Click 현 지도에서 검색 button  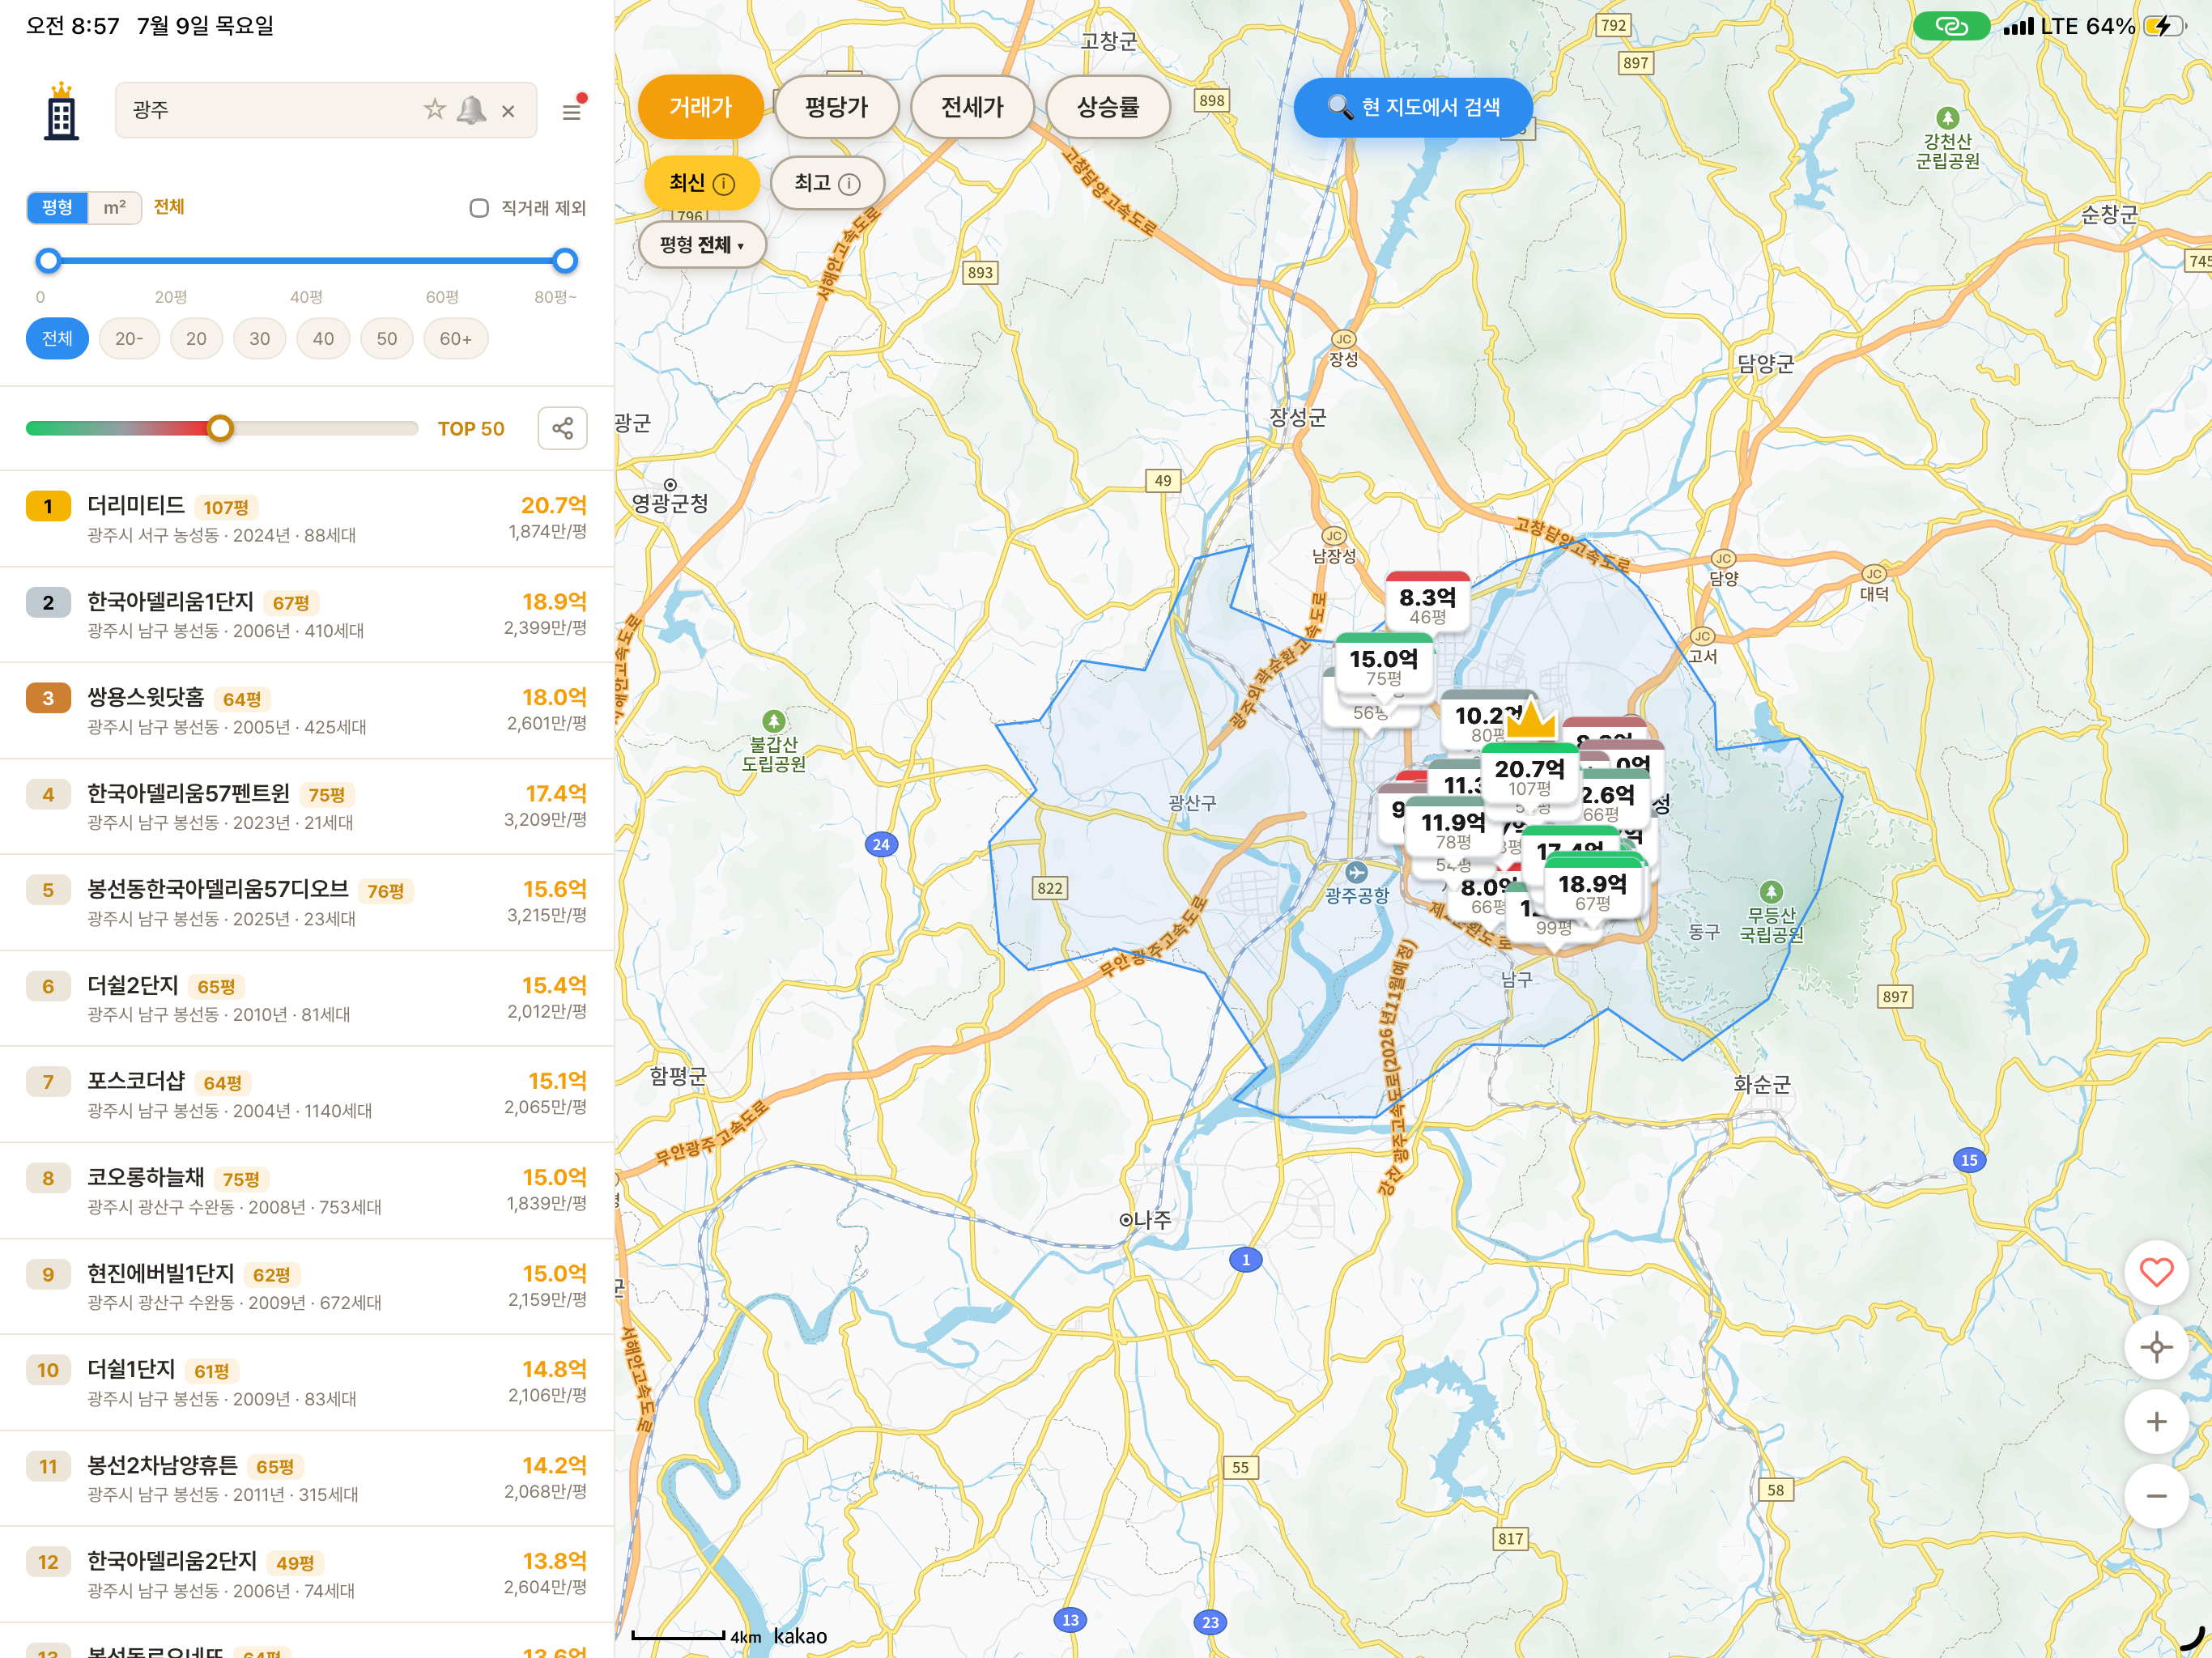[x=1413, y=107]
